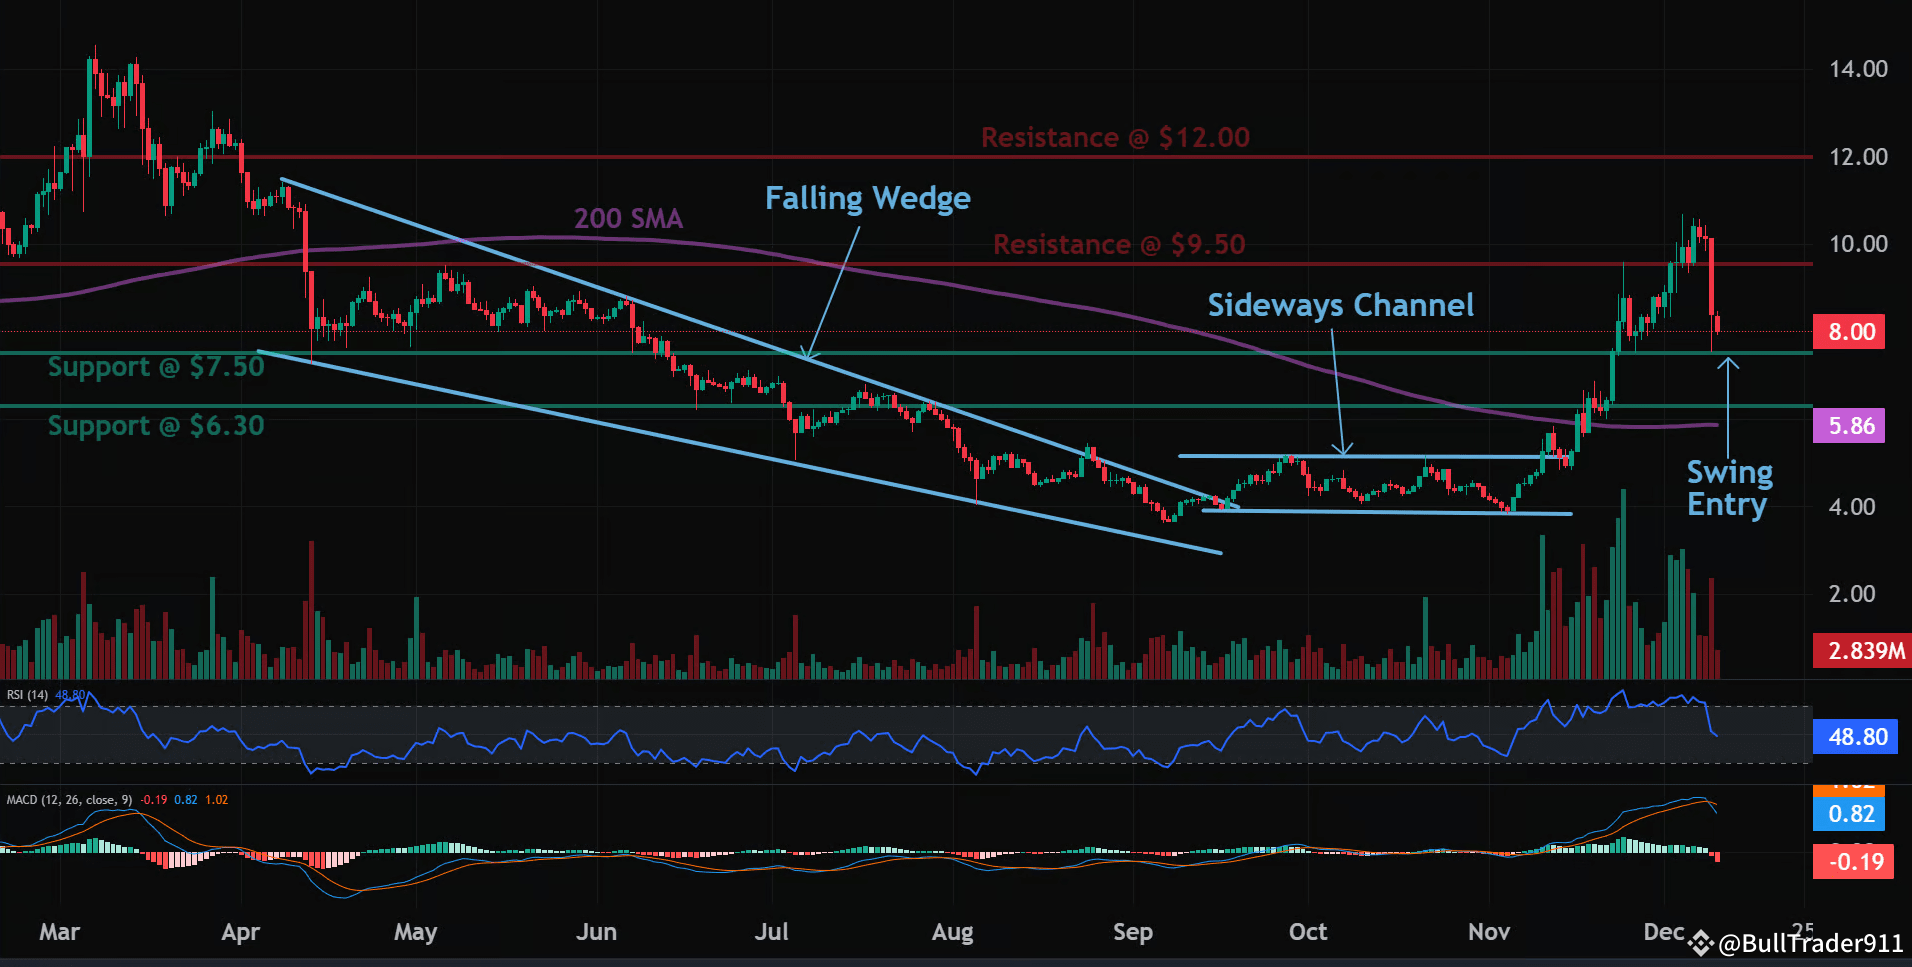Screen dimensions: 1912x967
Task: Click the blue 0.82 MACD signal badge
Action: point(1849,814)
